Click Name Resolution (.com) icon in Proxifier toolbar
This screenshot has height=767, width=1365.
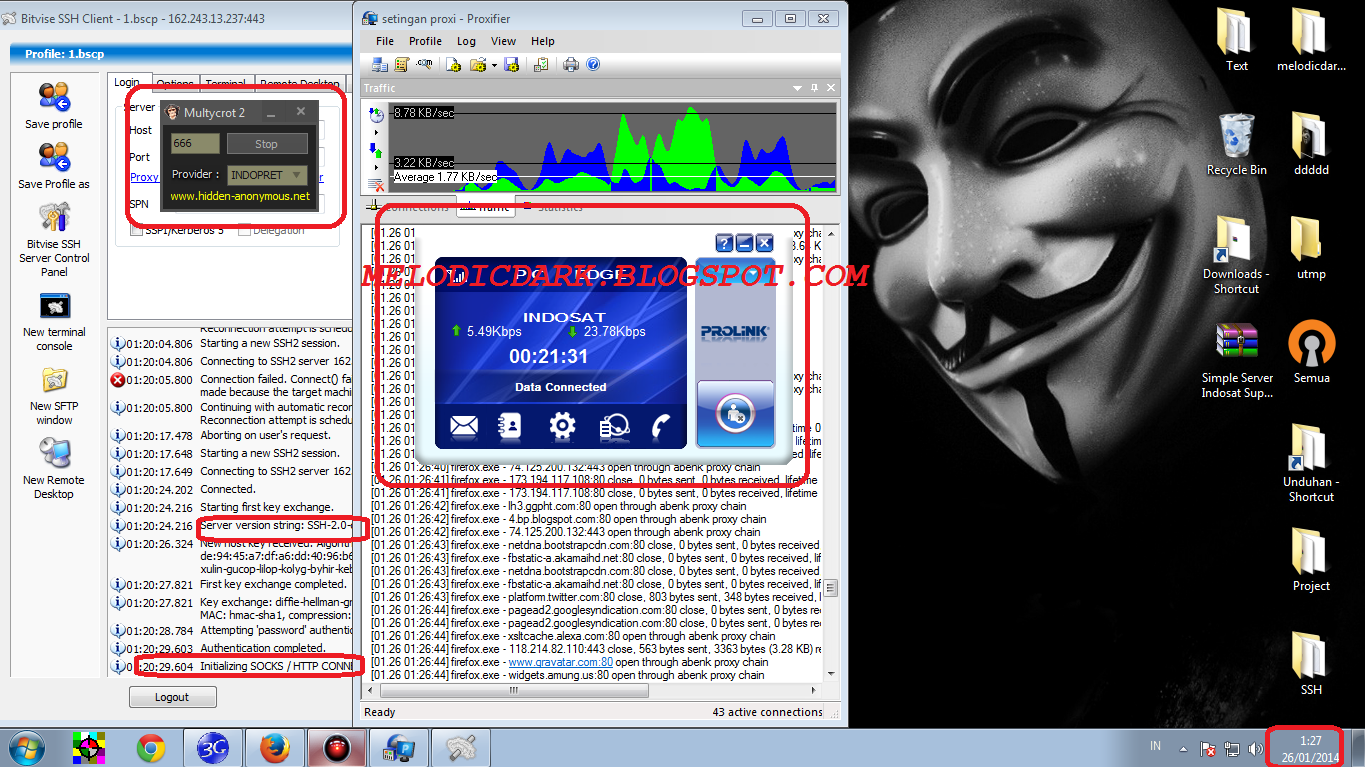point(424,64)
